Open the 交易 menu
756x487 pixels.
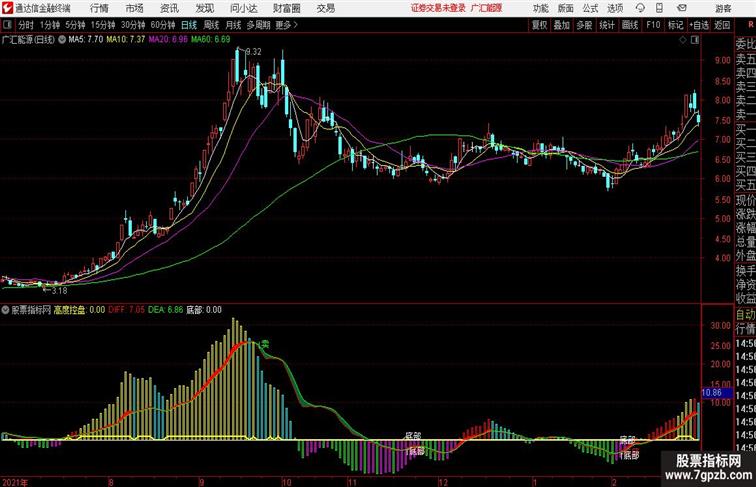click(325, 8)
